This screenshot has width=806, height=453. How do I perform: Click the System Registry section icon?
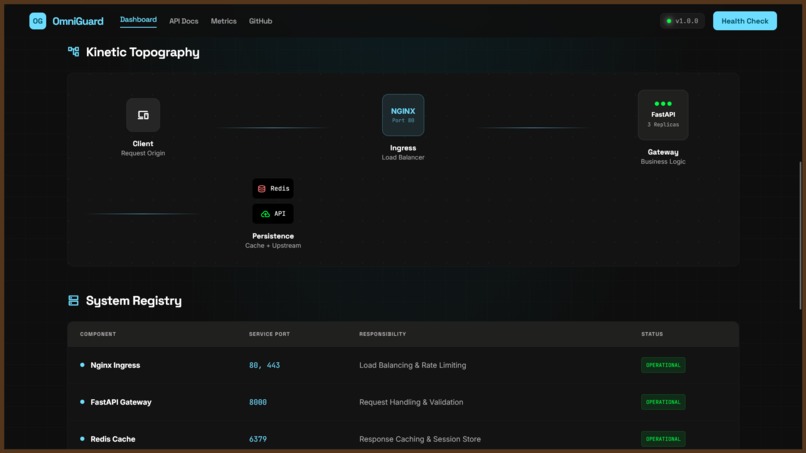(74, 300)
